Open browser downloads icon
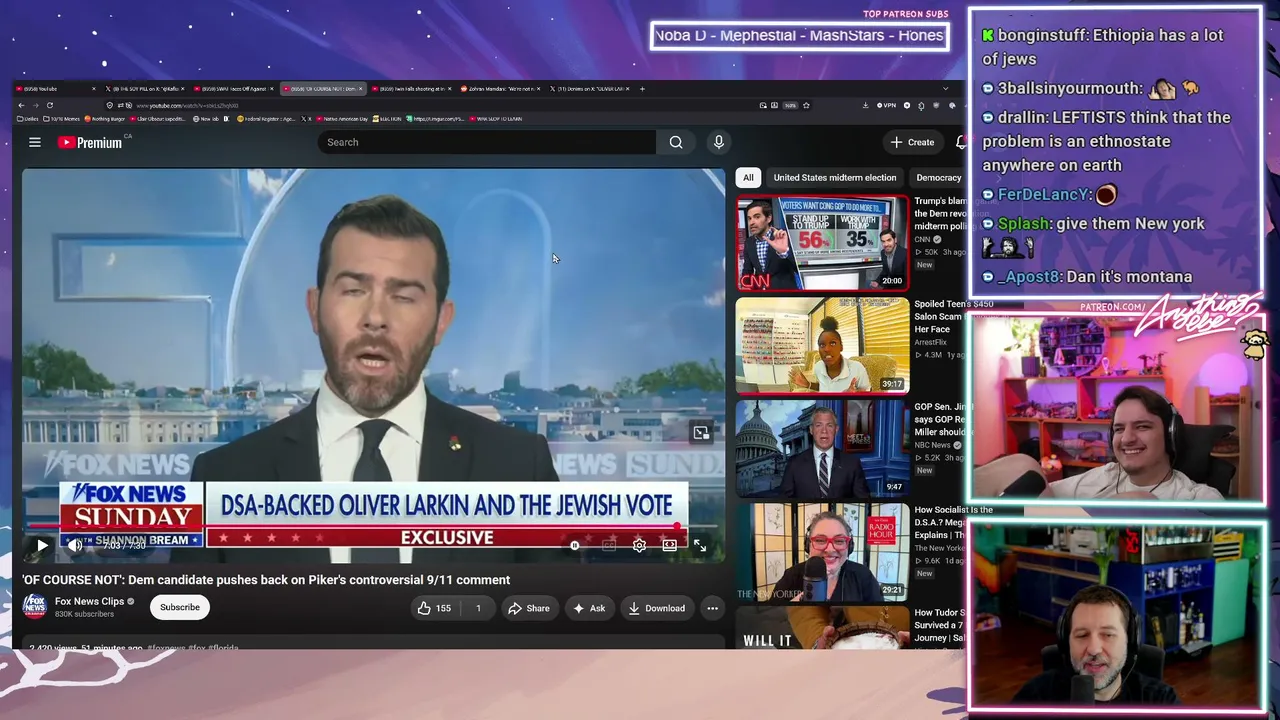The width and height of the screenshot is (1280, 720). point(866,105)
